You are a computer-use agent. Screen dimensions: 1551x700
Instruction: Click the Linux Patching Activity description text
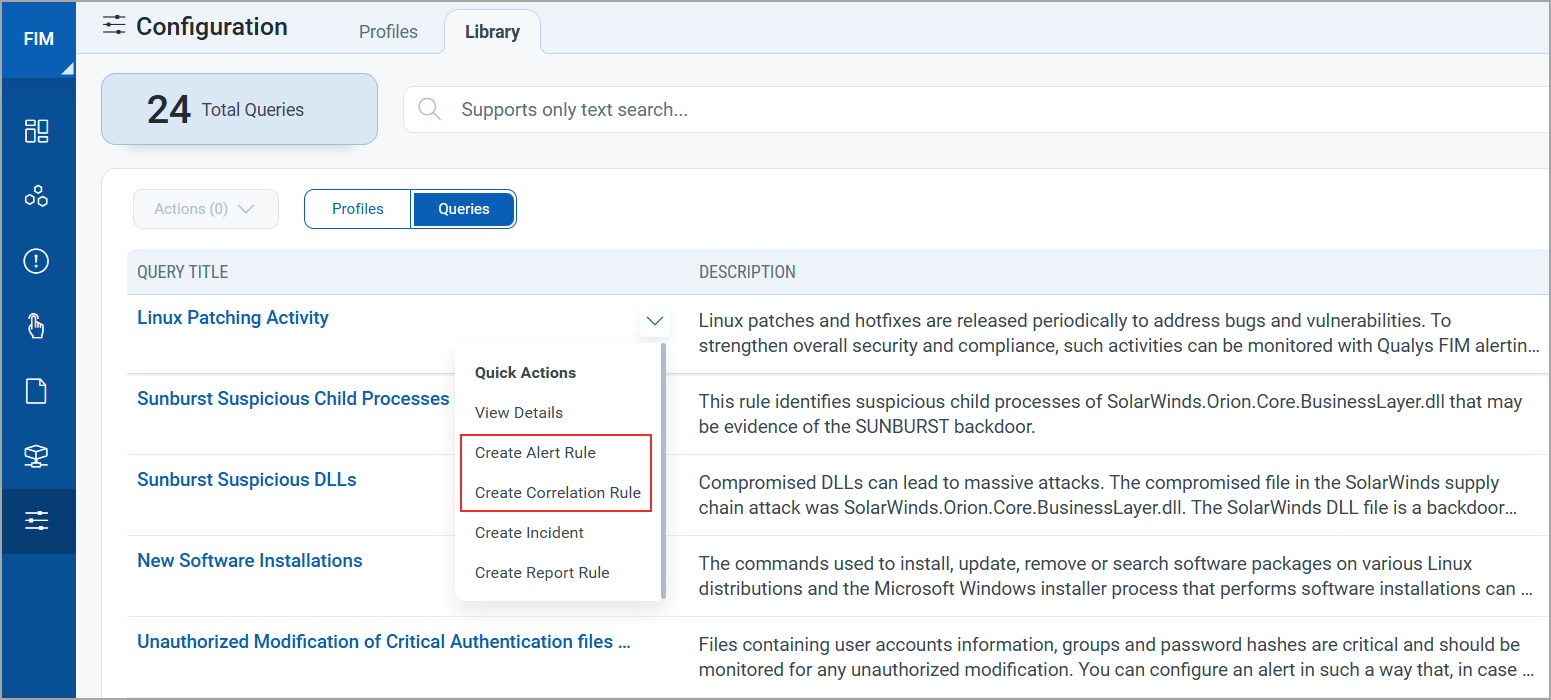[x=1119, y=334]
